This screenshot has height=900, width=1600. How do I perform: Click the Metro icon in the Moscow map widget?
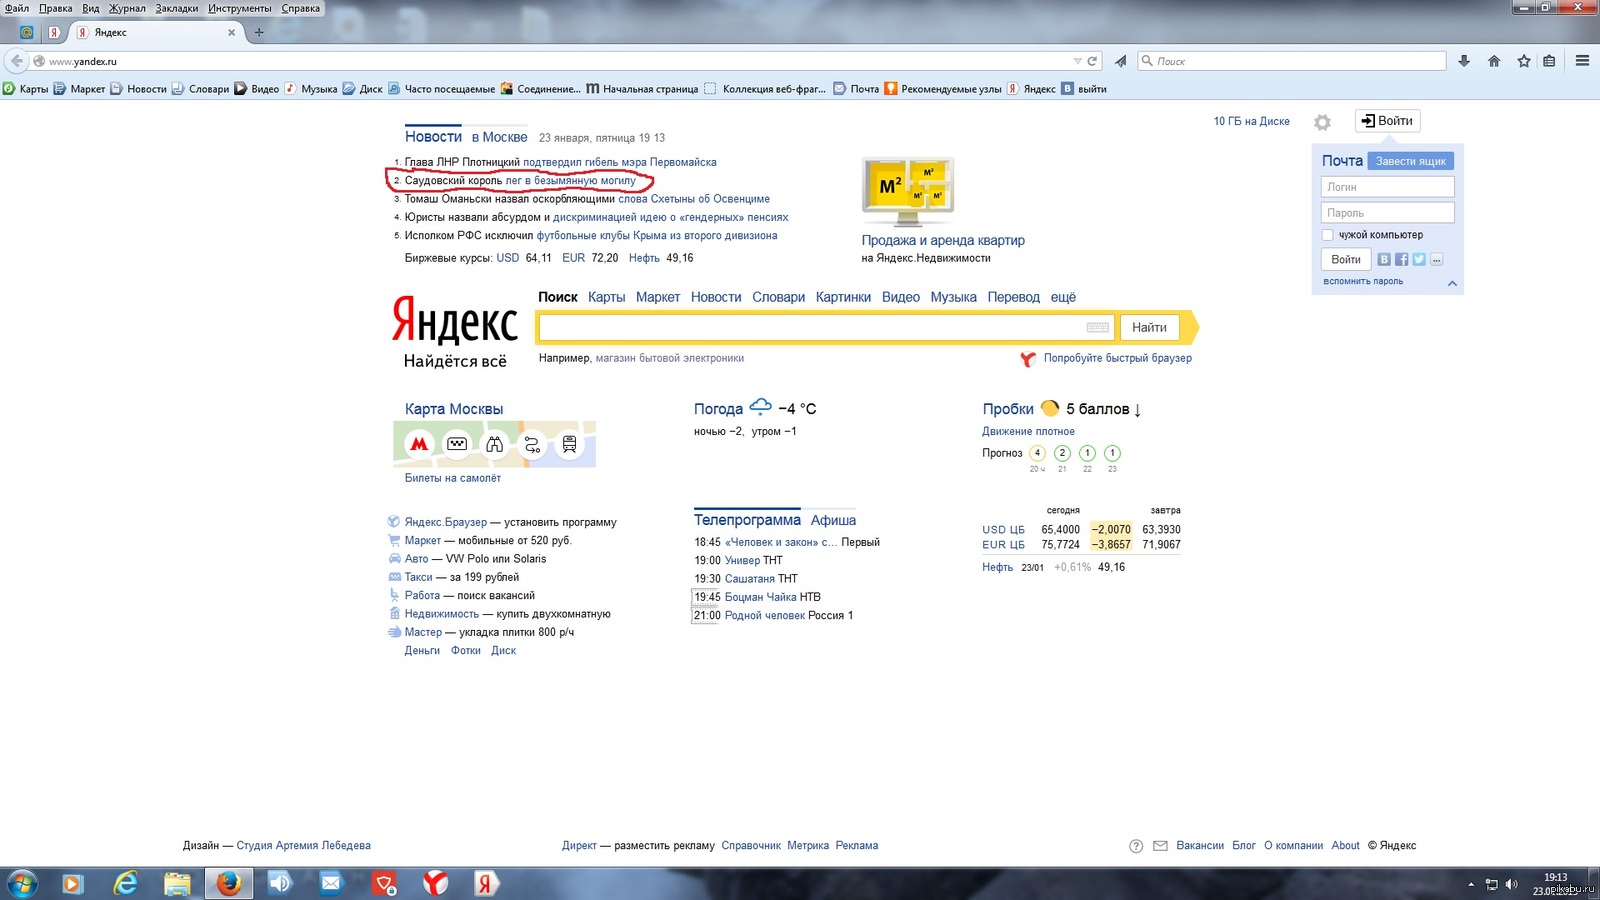(419, 444)
